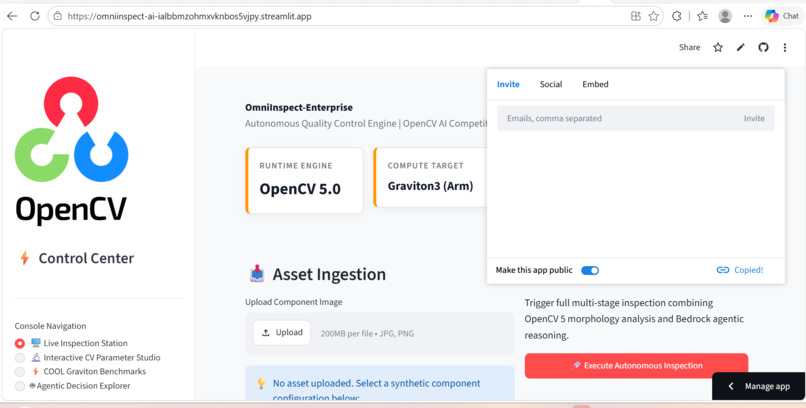Switch to the Invite tab
The image size is (806, 408).
point(508,84)
